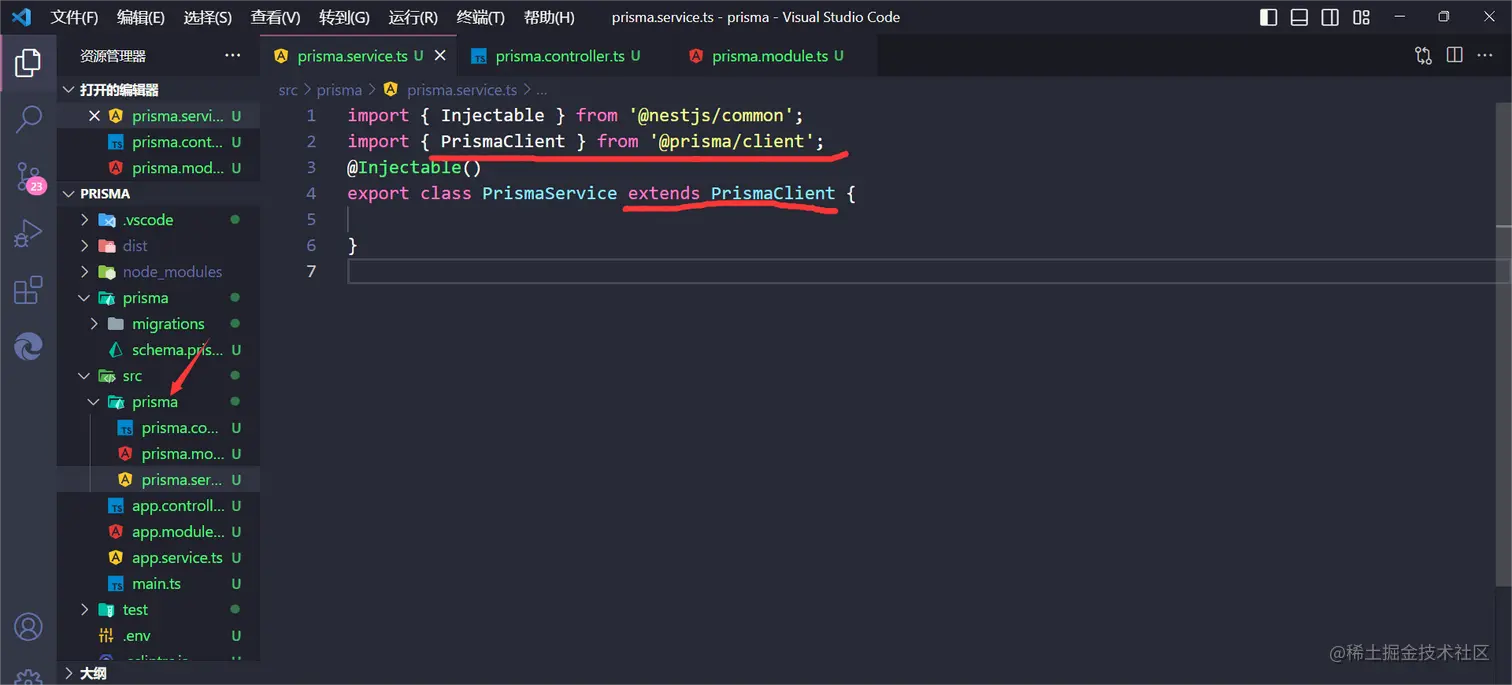Toggle bottom panel layout icon
This screenshot has height=685, width=1512.
tap(1299, 17)
